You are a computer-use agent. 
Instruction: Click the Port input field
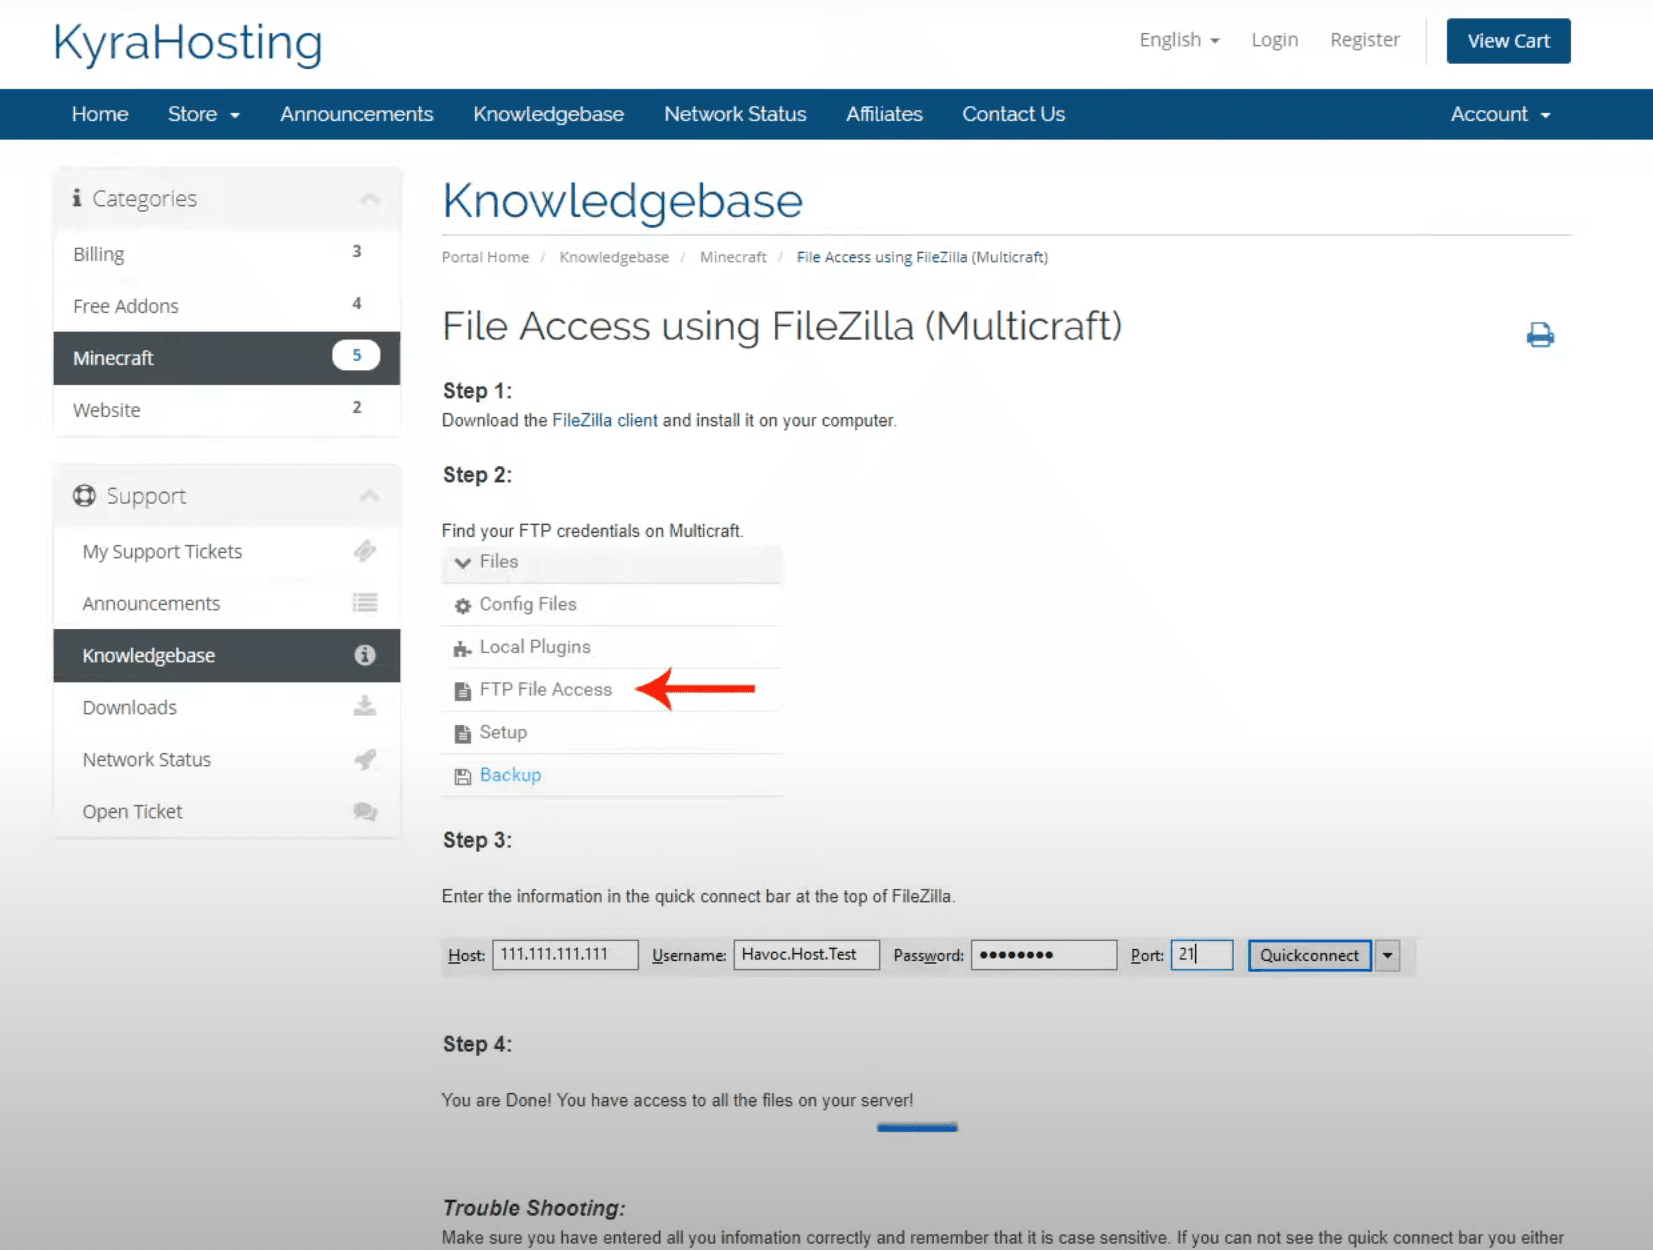click(x=1202, y=955)
